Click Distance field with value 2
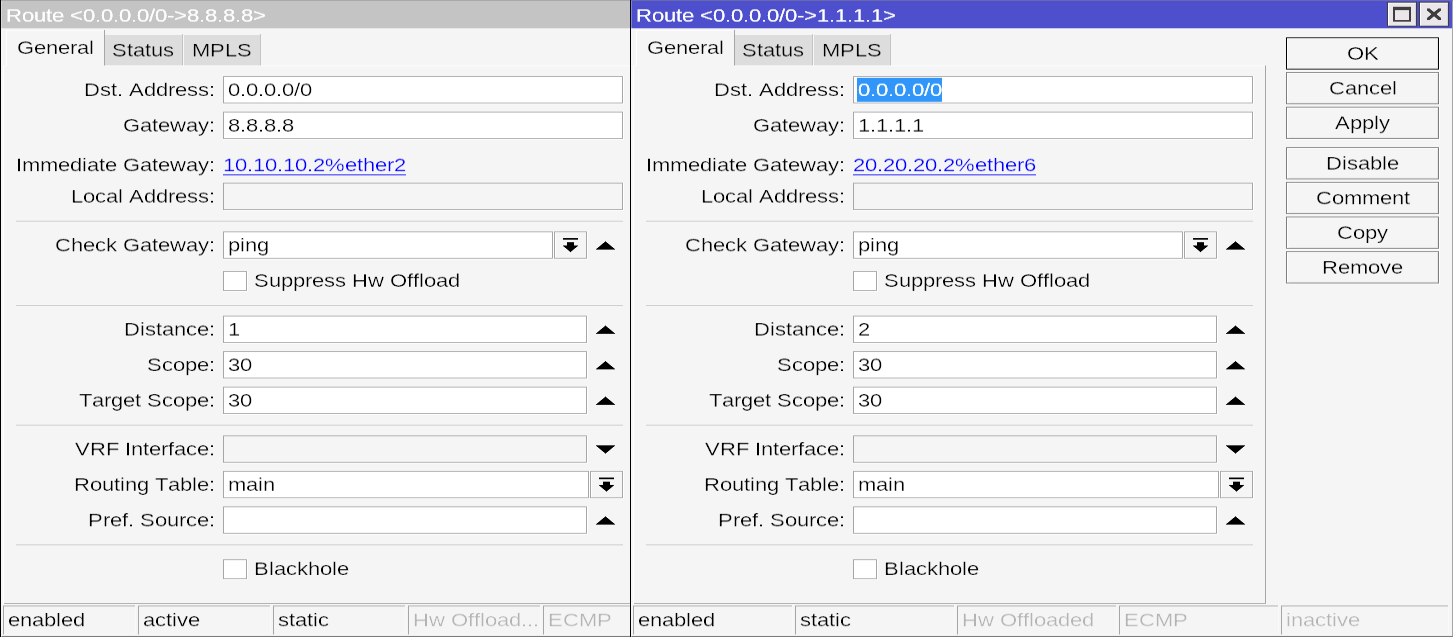This screenshot has height=637, width=1453. pyautogui.click(x=1035, y=330)
